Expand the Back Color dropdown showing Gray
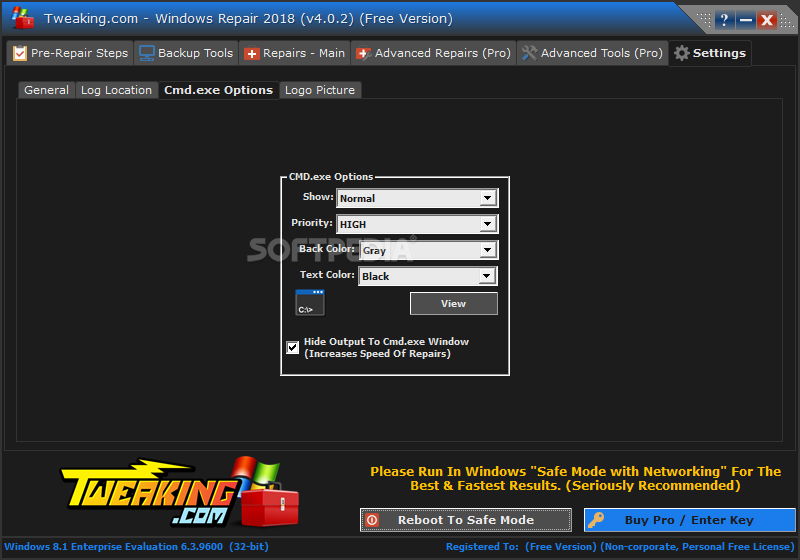The width and height of the screenshot is (800, 560). [x=428, y=250]
